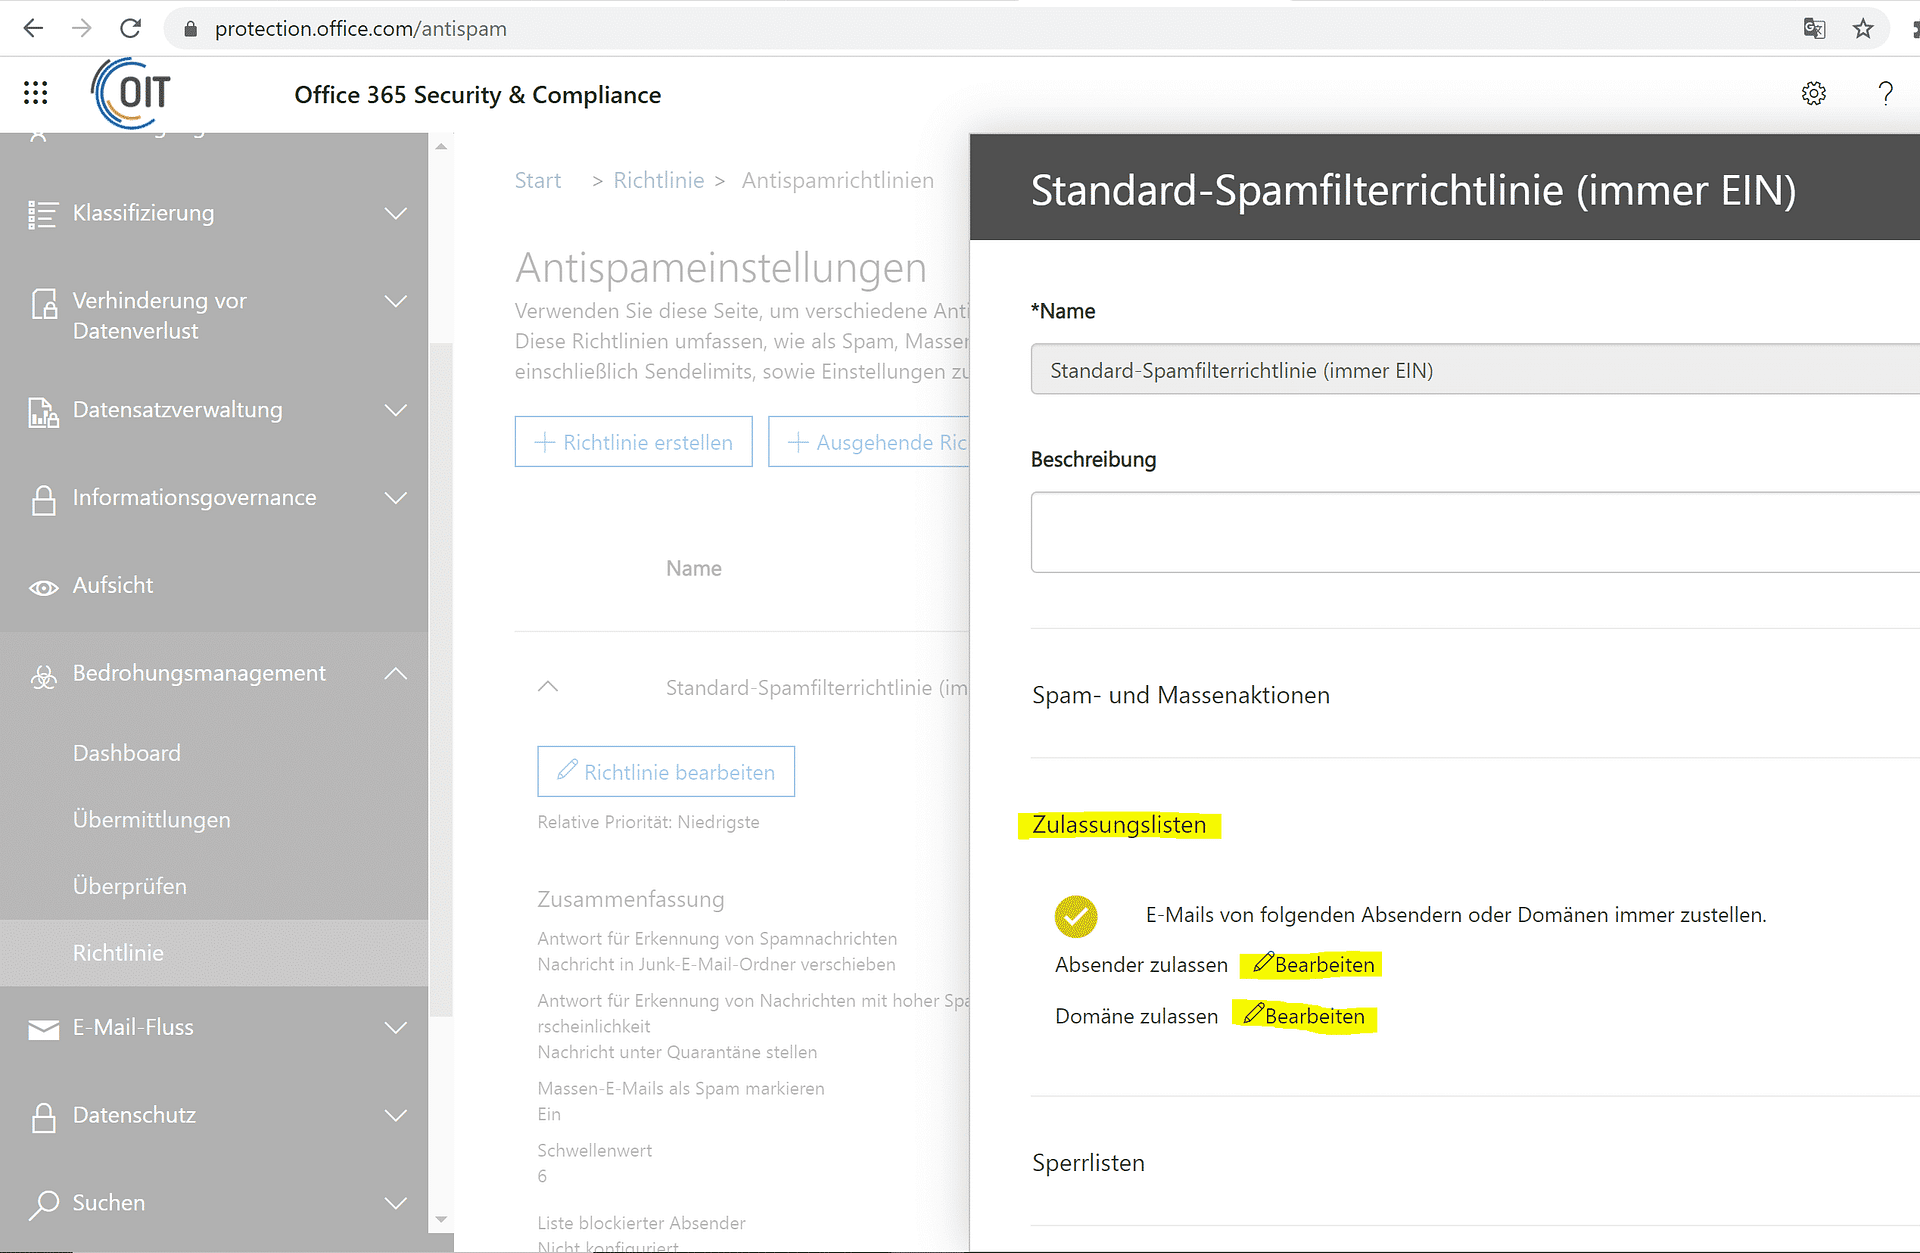Click the Richtlinie erstellen button
Viewport: 1920px width, 1253px height.
(634, 442)
